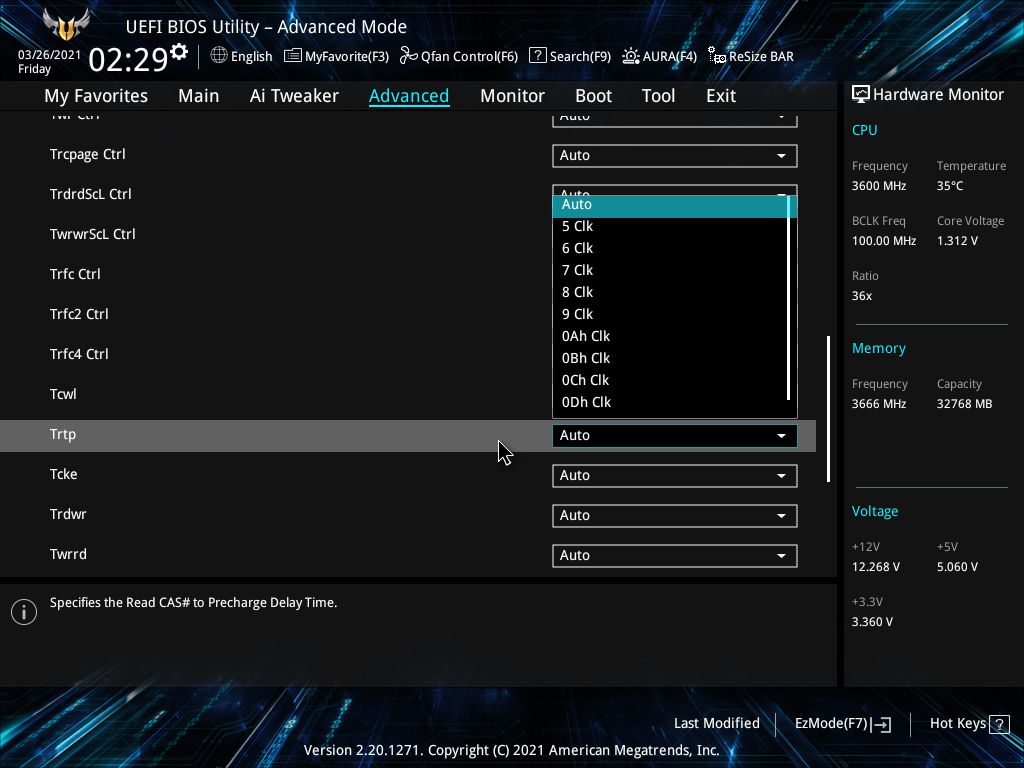Switch to the My Favorites tab
Screen dimensions: 1024x768
pyautogui.click(x=96, y=96)
